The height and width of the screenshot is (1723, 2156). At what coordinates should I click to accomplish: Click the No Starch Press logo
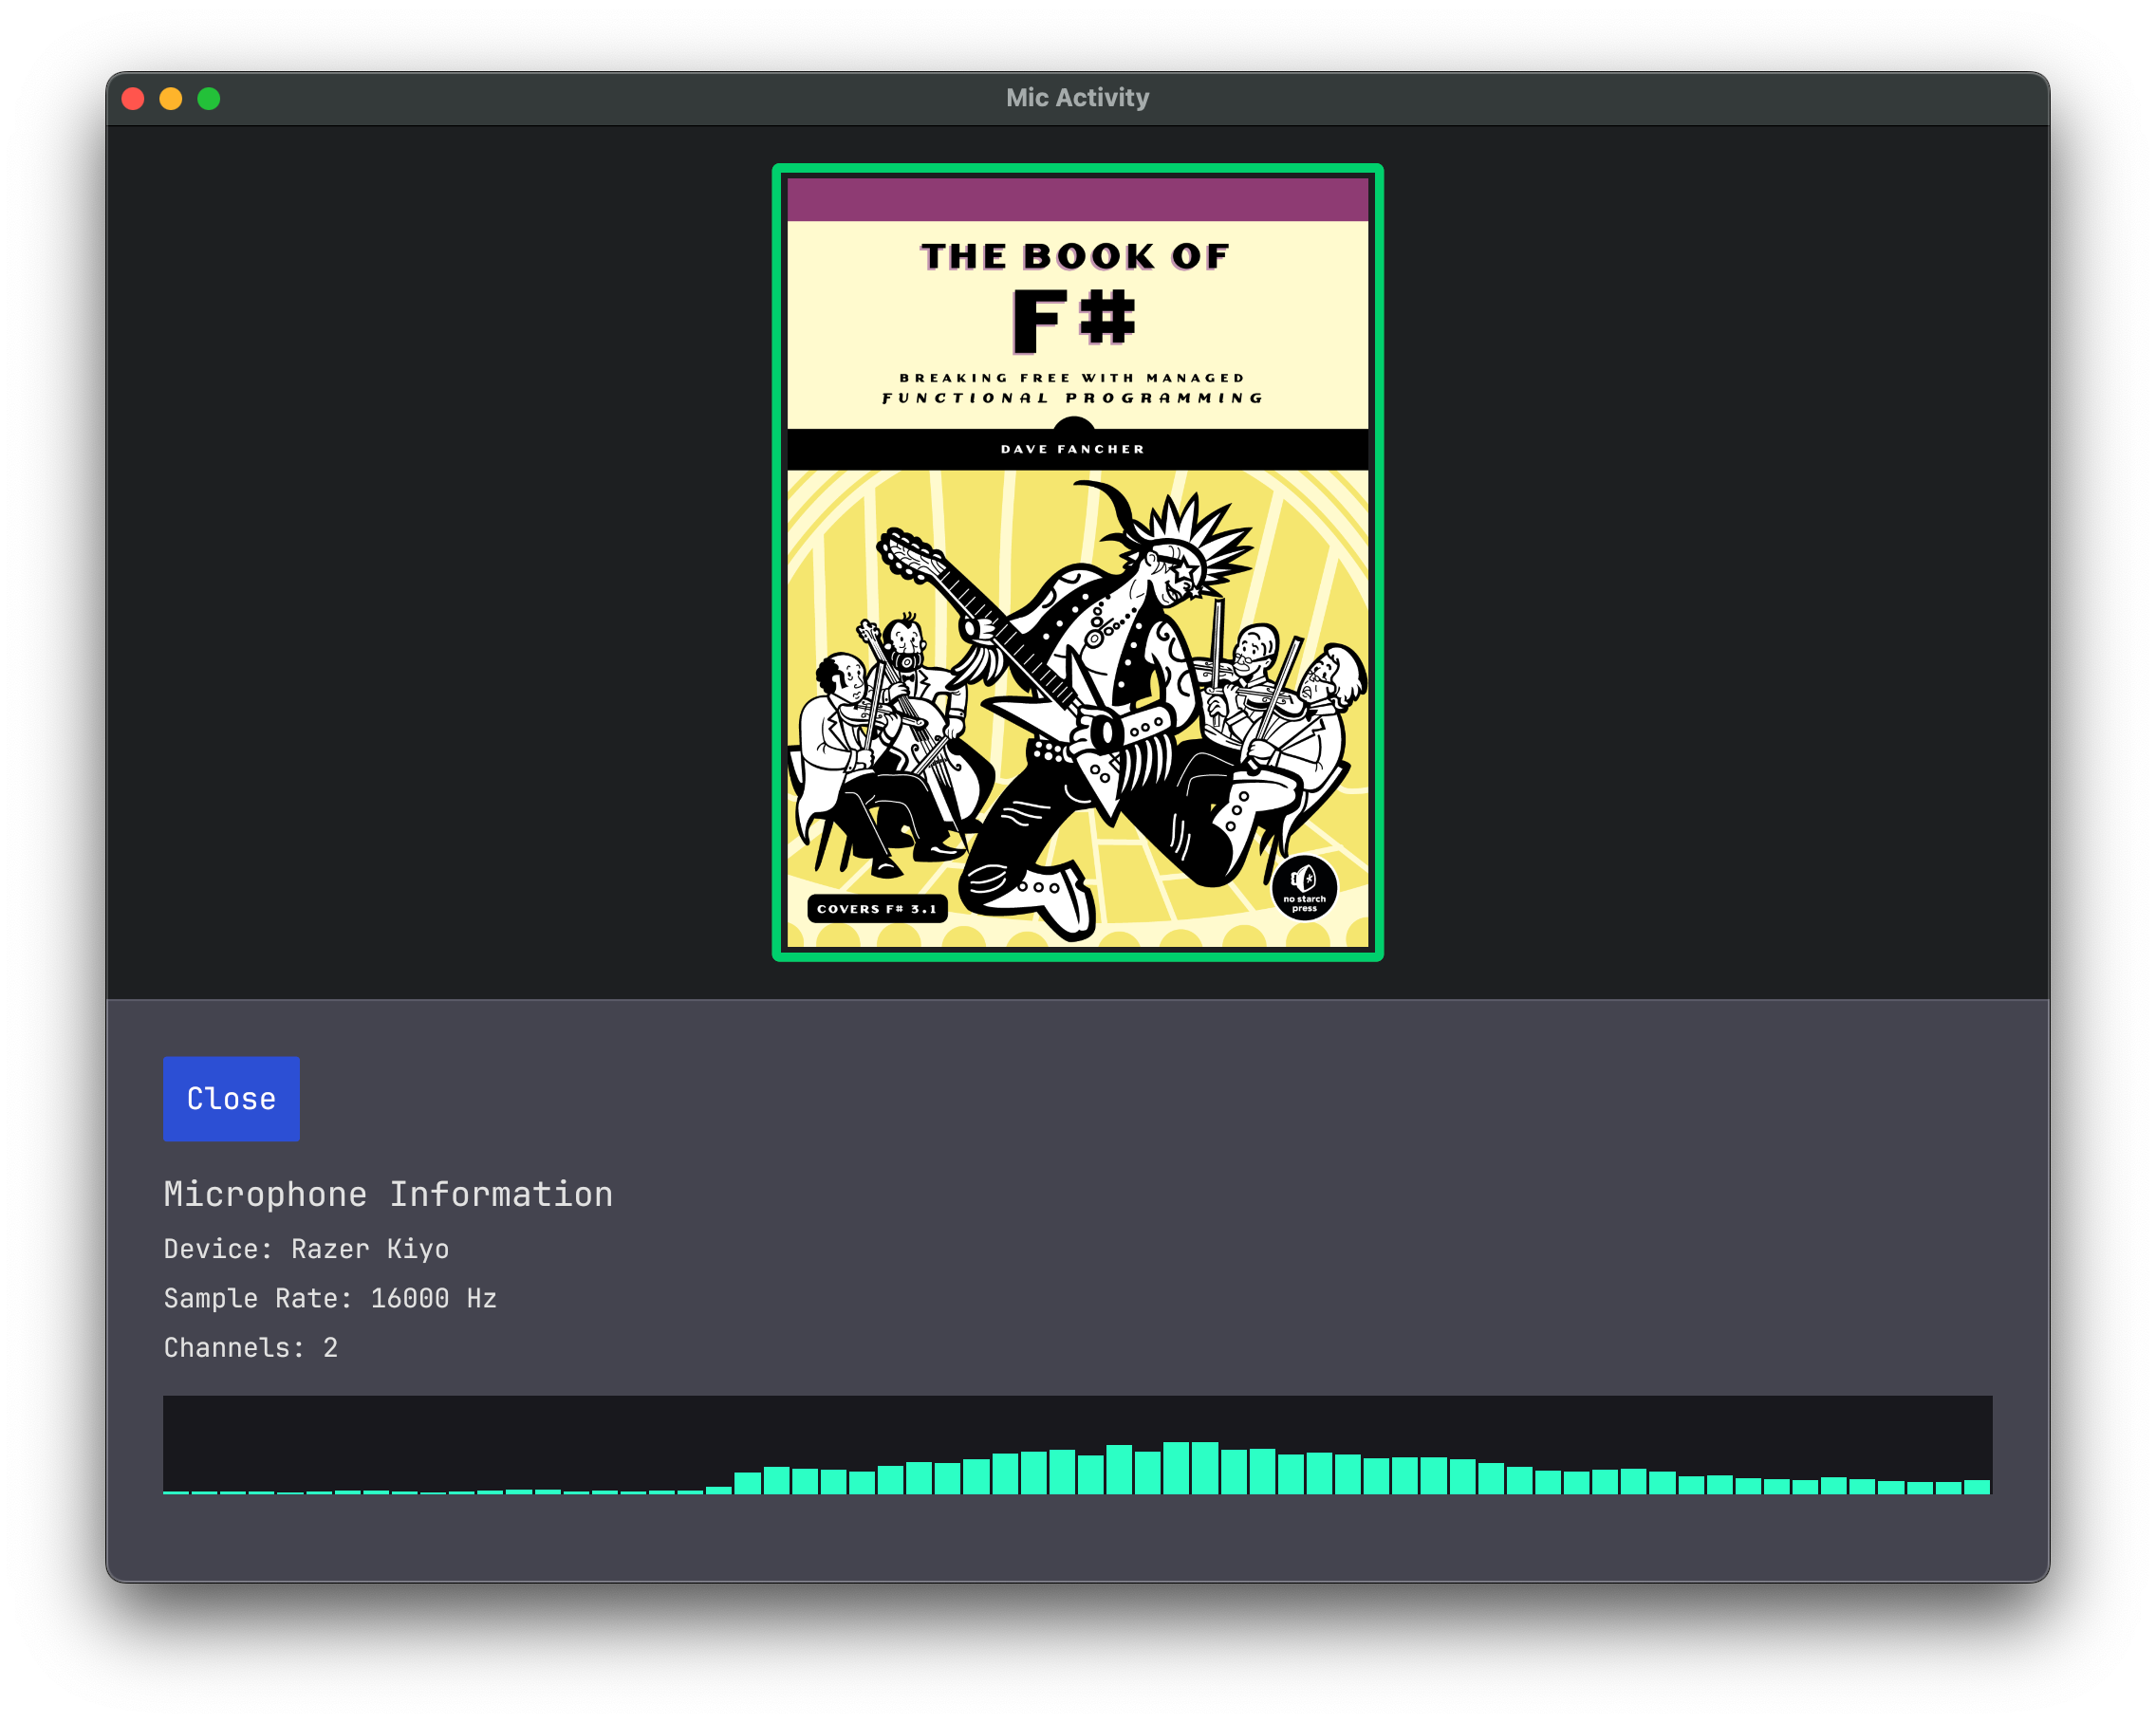click(x=1304, y=887)
